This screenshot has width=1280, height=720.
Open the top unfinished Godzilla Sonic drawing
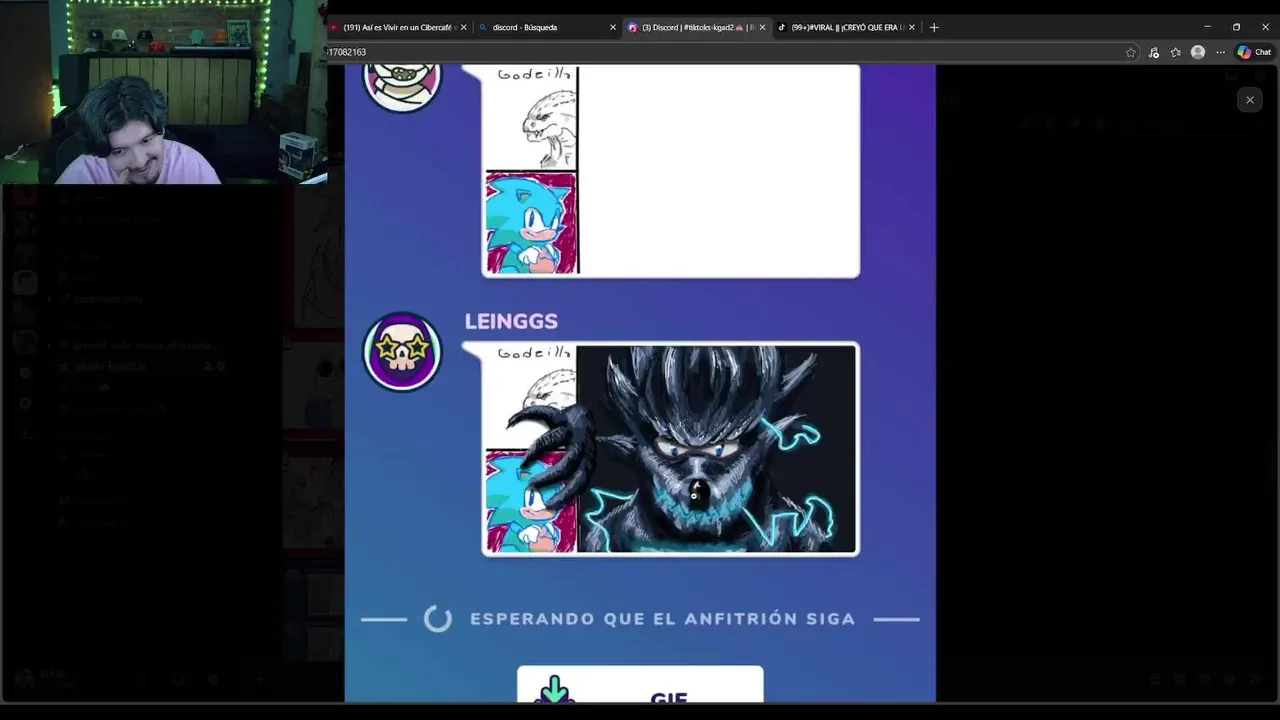coord(670,171)
